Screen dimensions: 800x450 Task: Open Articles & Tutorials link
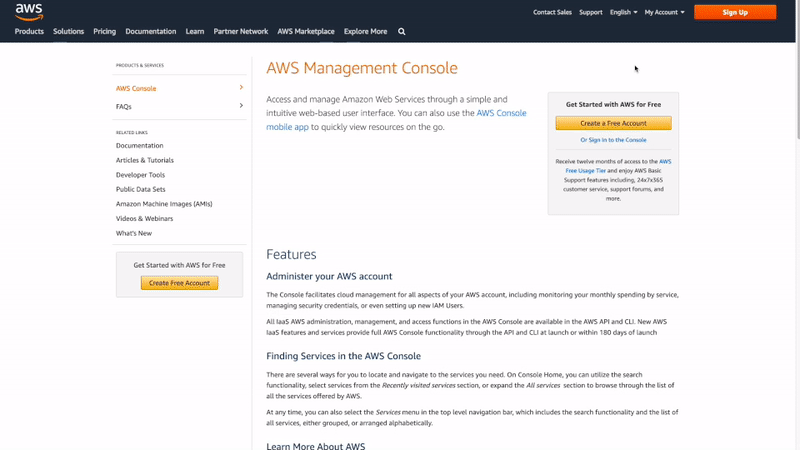(145, 160)
